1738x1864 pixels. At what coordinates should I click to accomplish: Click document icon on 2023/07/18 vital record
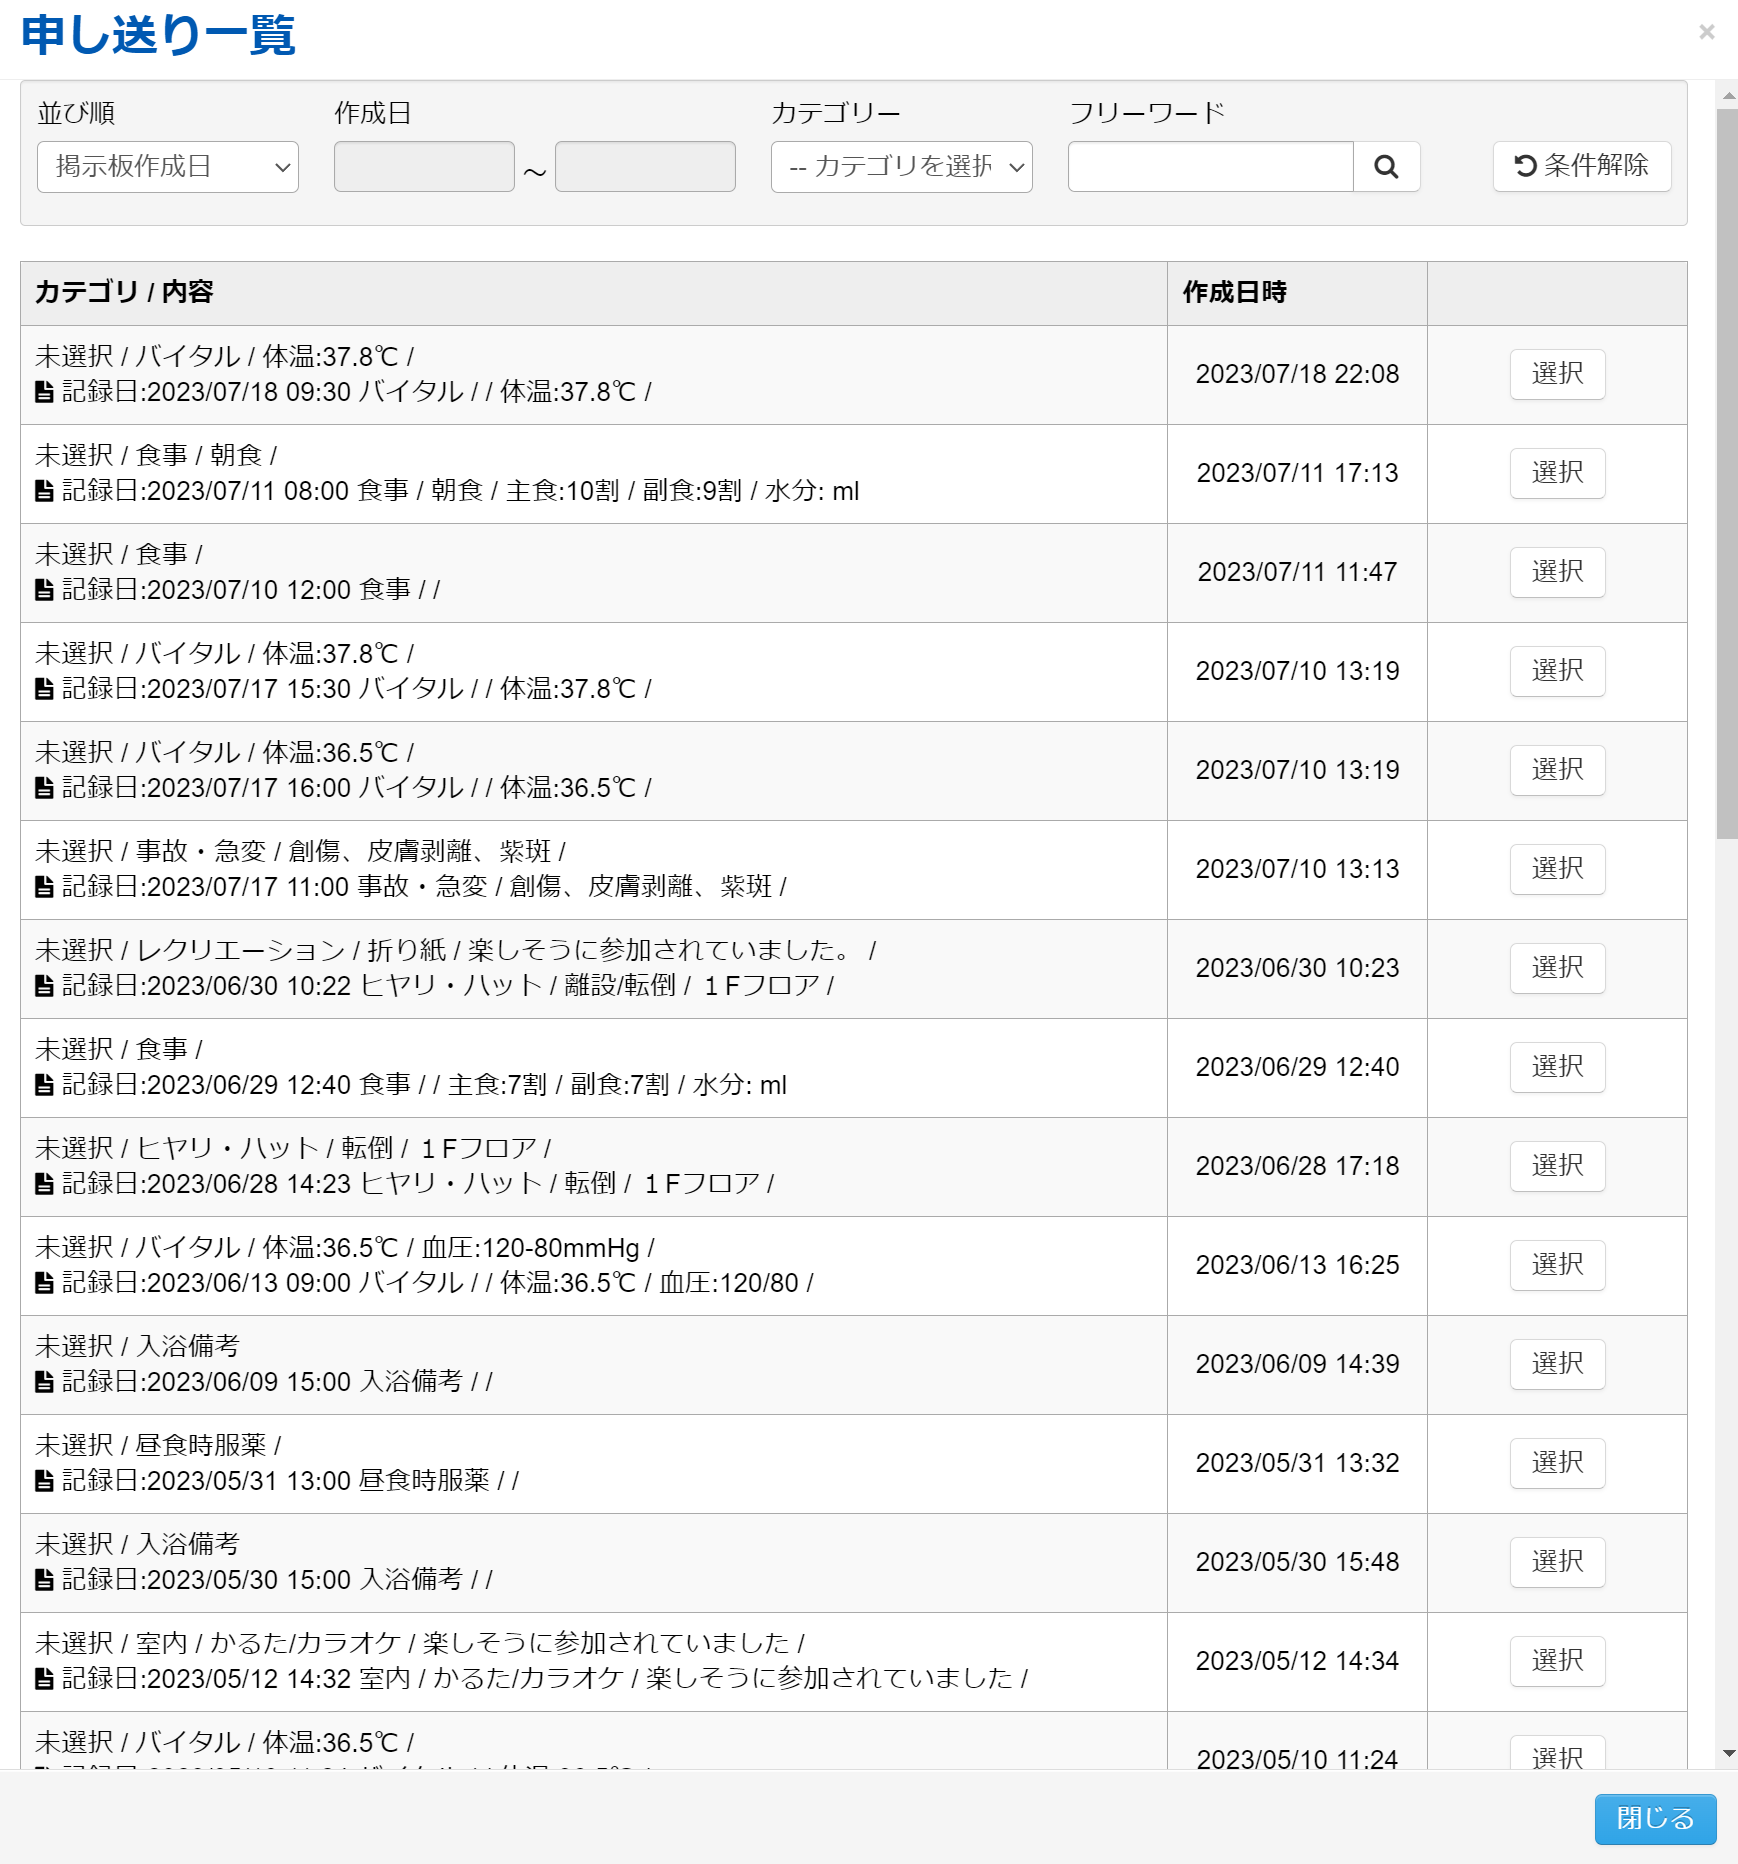(x=44, y=392)
